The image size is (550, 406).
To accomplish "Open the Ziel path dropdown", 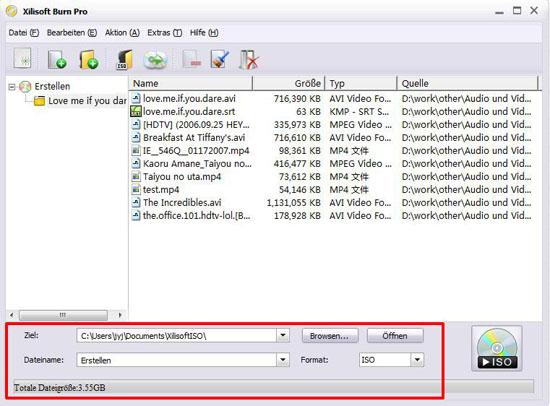I will pyautogui.click(x=283, y=335).
